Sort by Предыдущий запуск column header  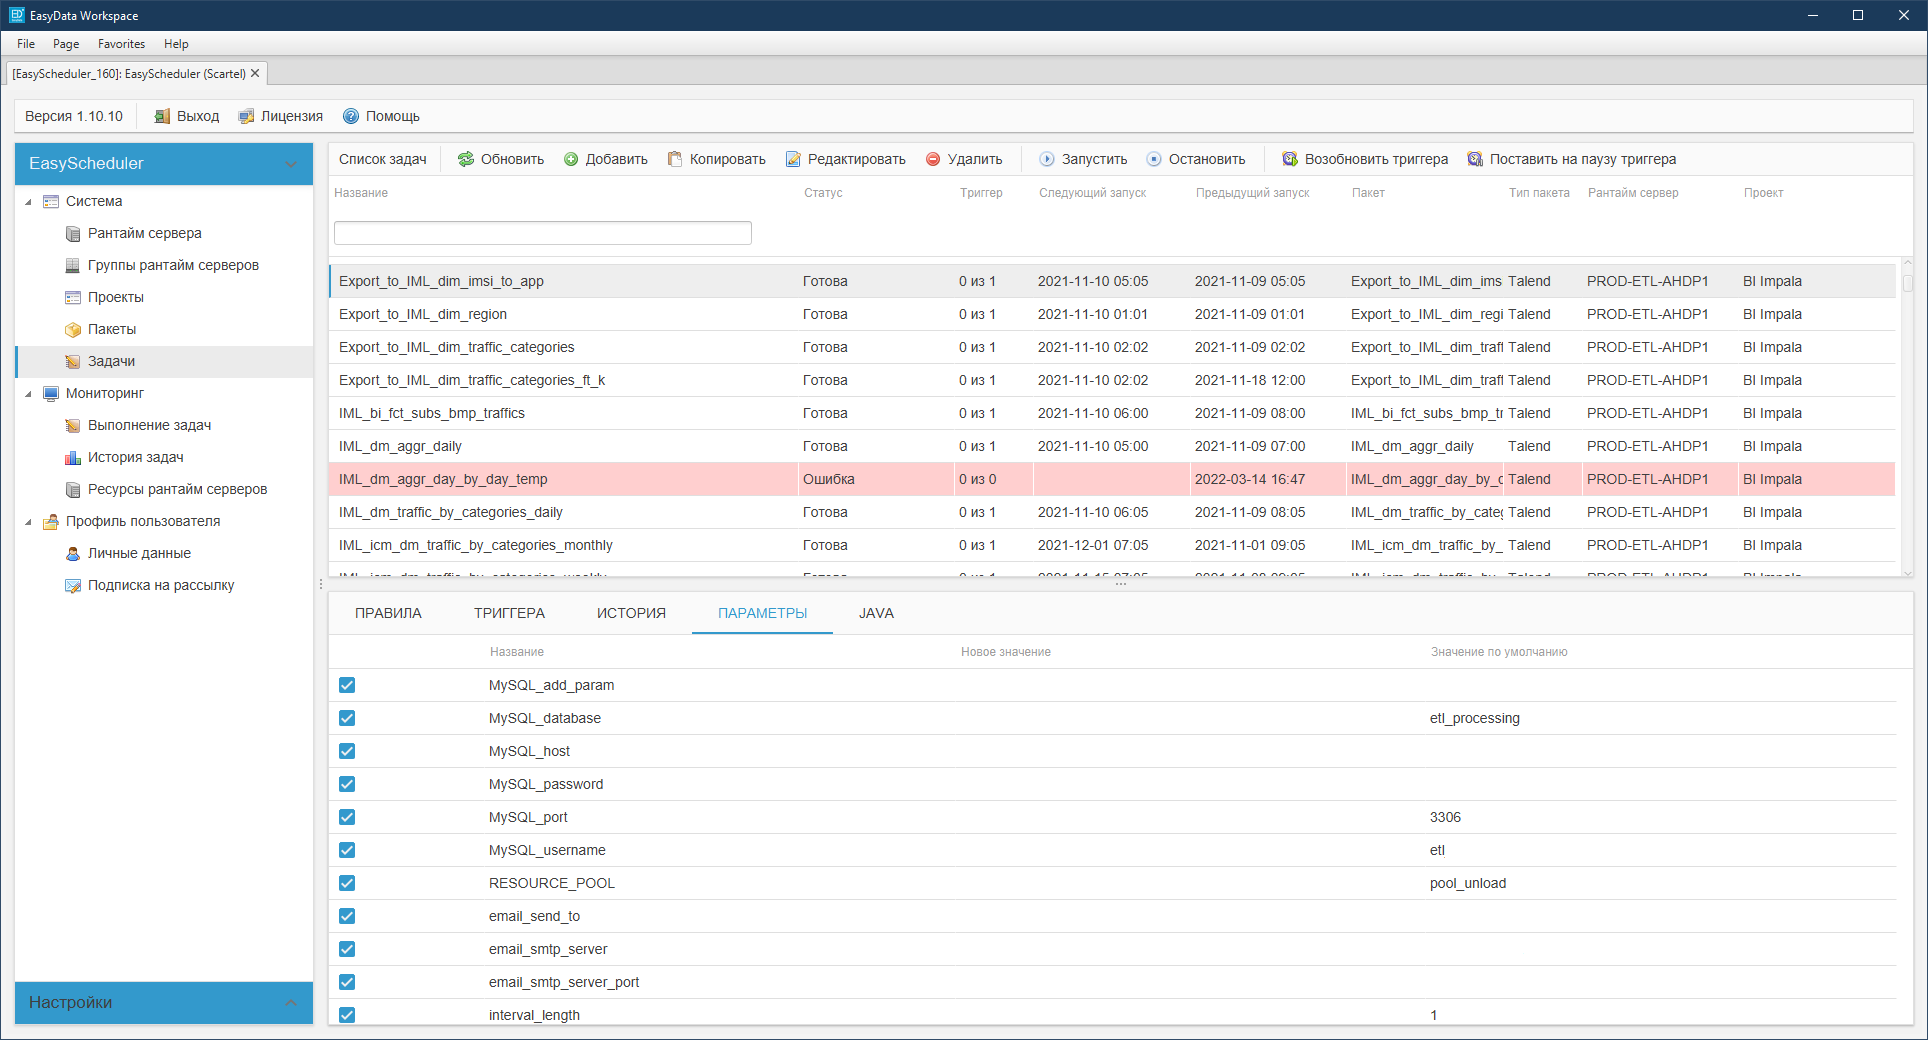pos(1252,193)
